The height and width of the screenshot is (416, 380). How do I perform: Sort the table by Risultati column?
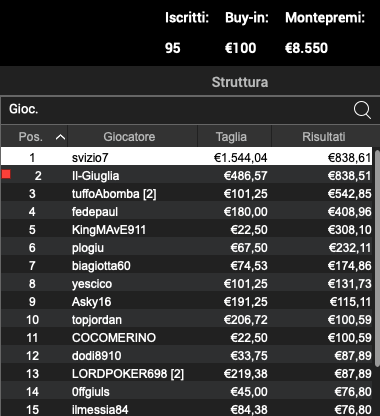tap(323, 137)
